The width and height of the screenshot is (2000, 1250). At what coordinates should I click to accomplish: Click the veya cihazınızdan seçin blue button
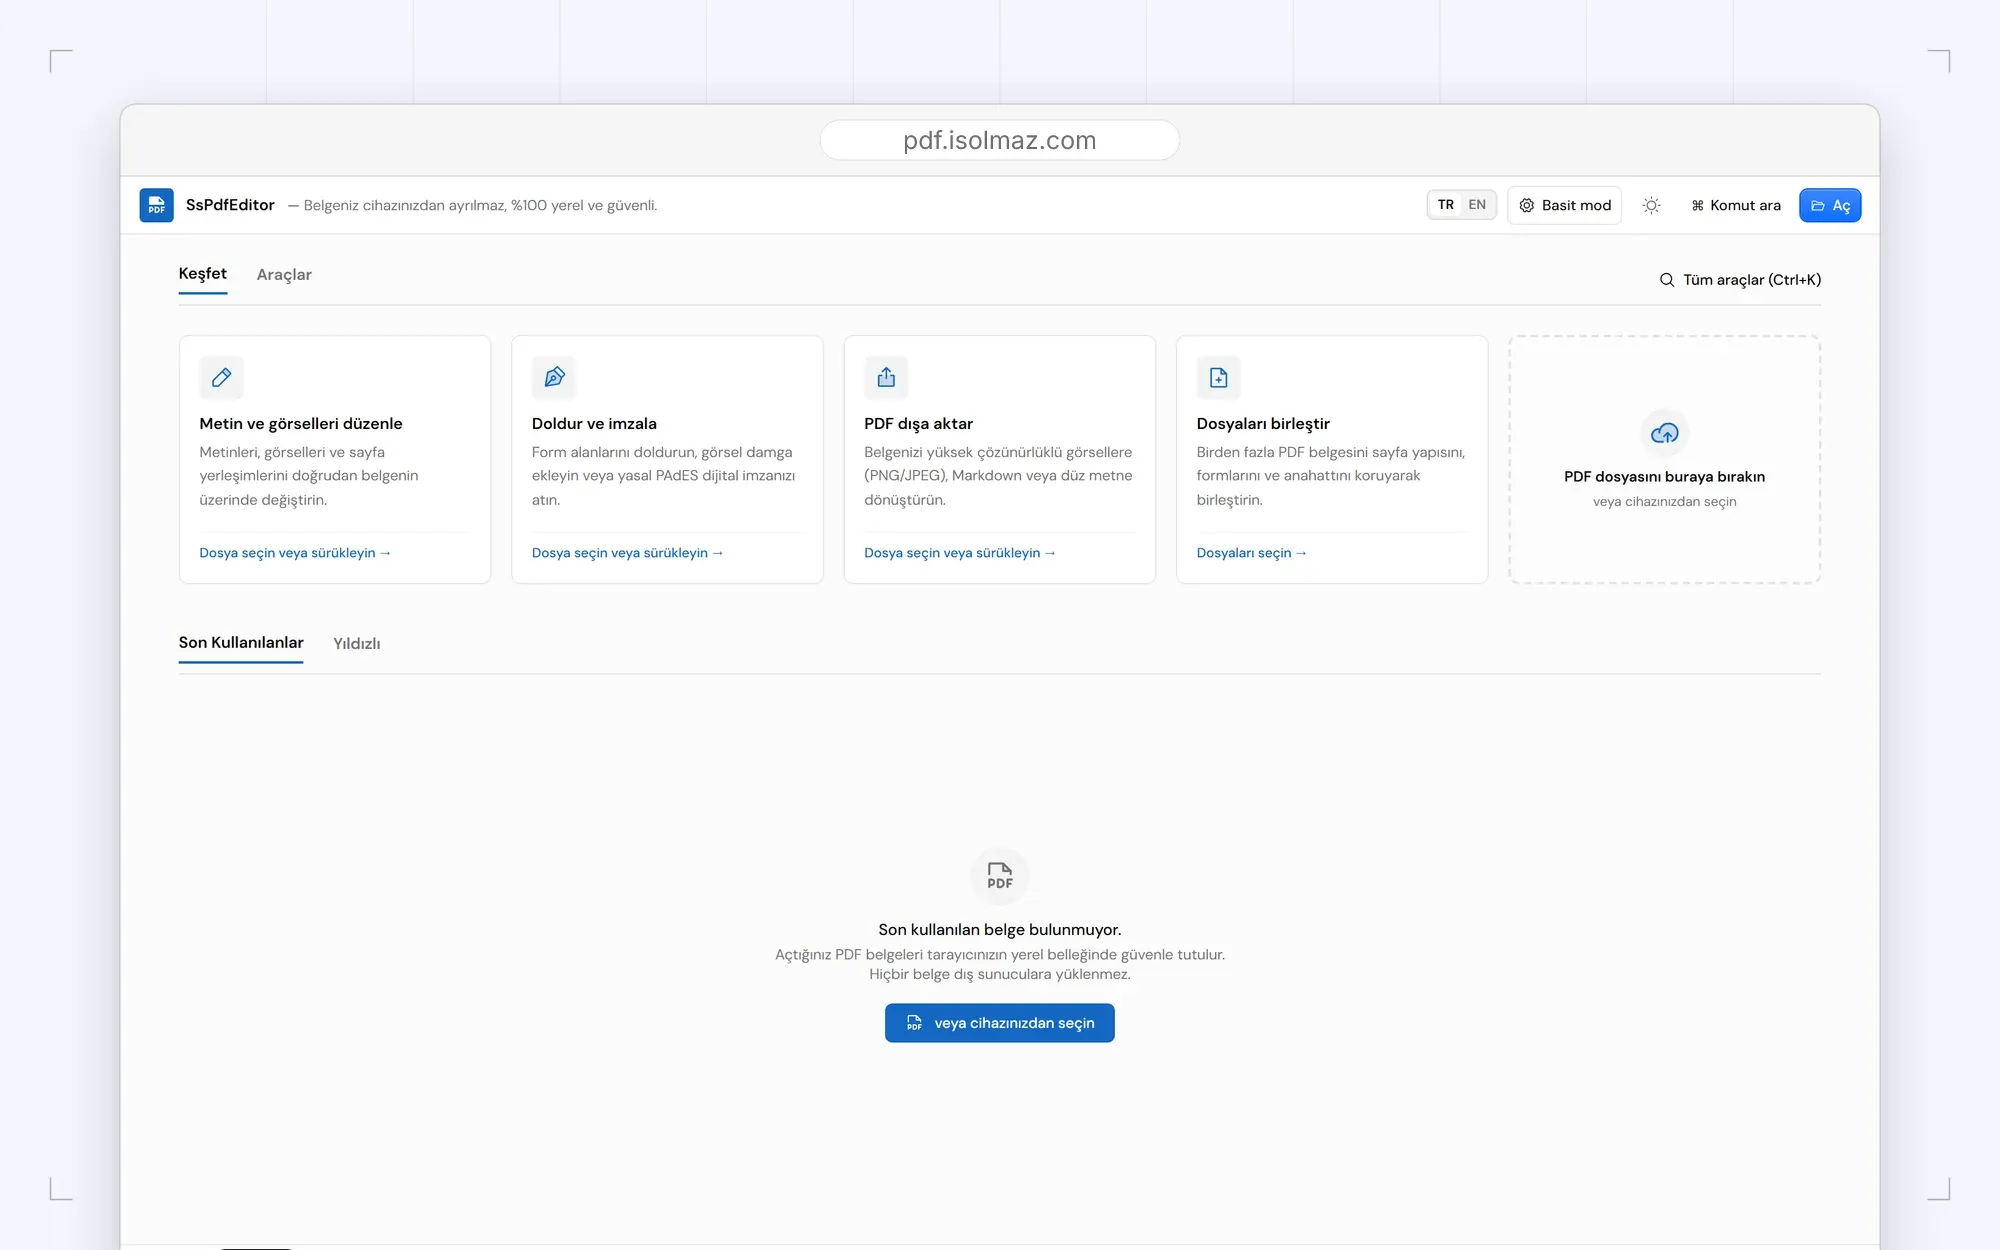(x=999, y=1023)
